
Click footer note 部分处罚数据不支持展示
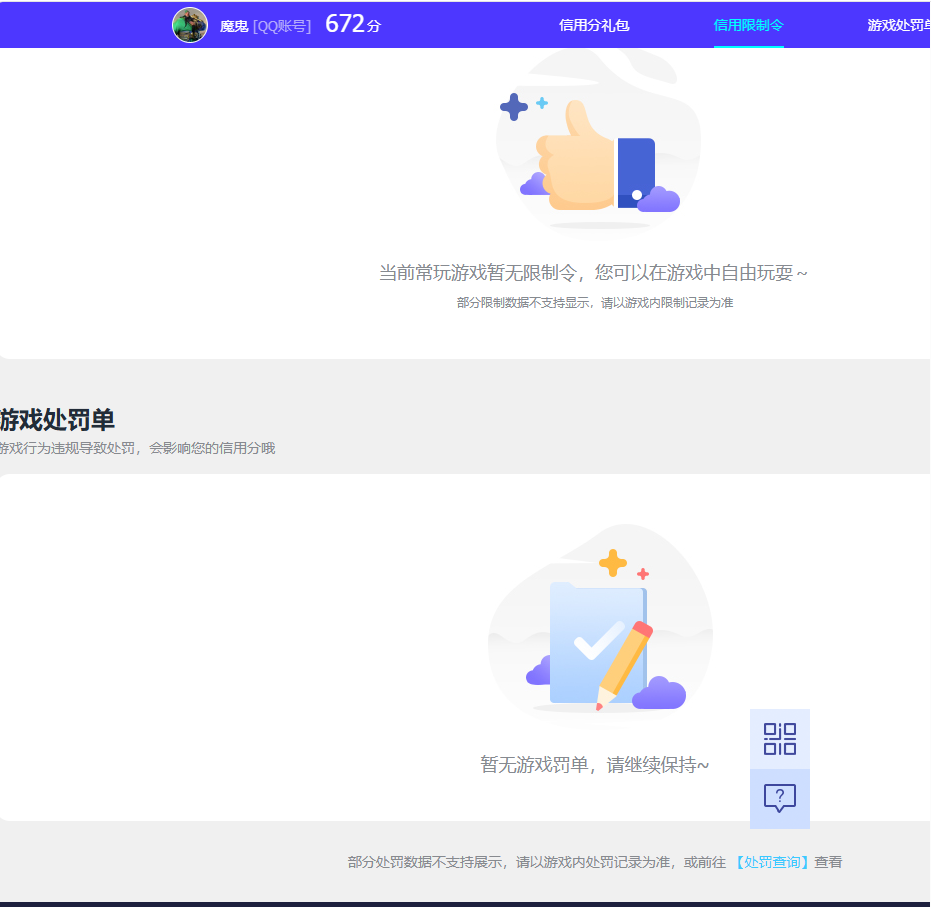[x=595, y=862]
